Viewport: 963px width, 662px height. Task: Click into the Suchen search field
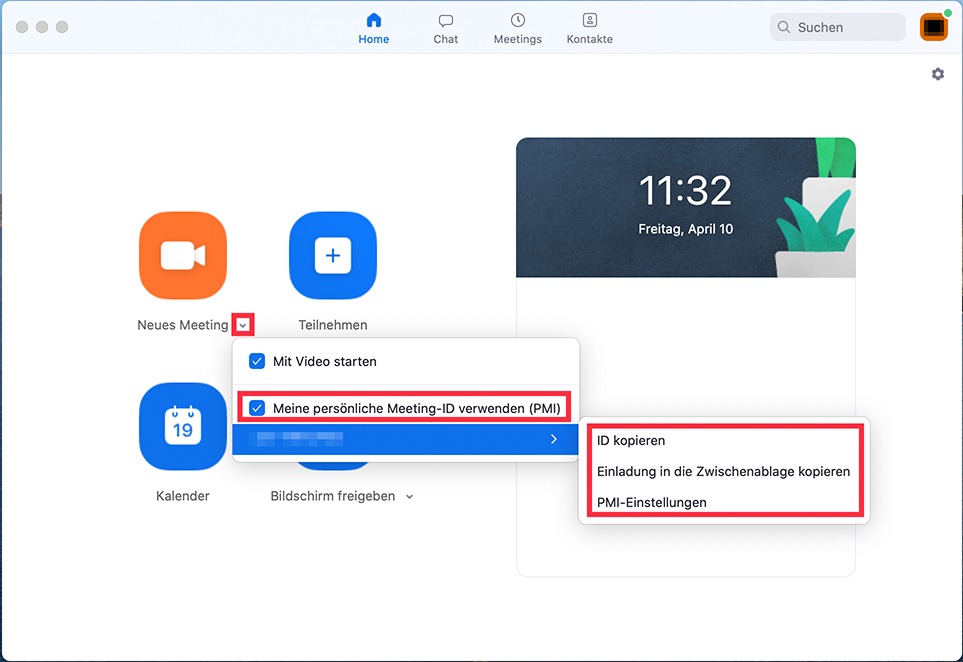[x=838, y=27]
